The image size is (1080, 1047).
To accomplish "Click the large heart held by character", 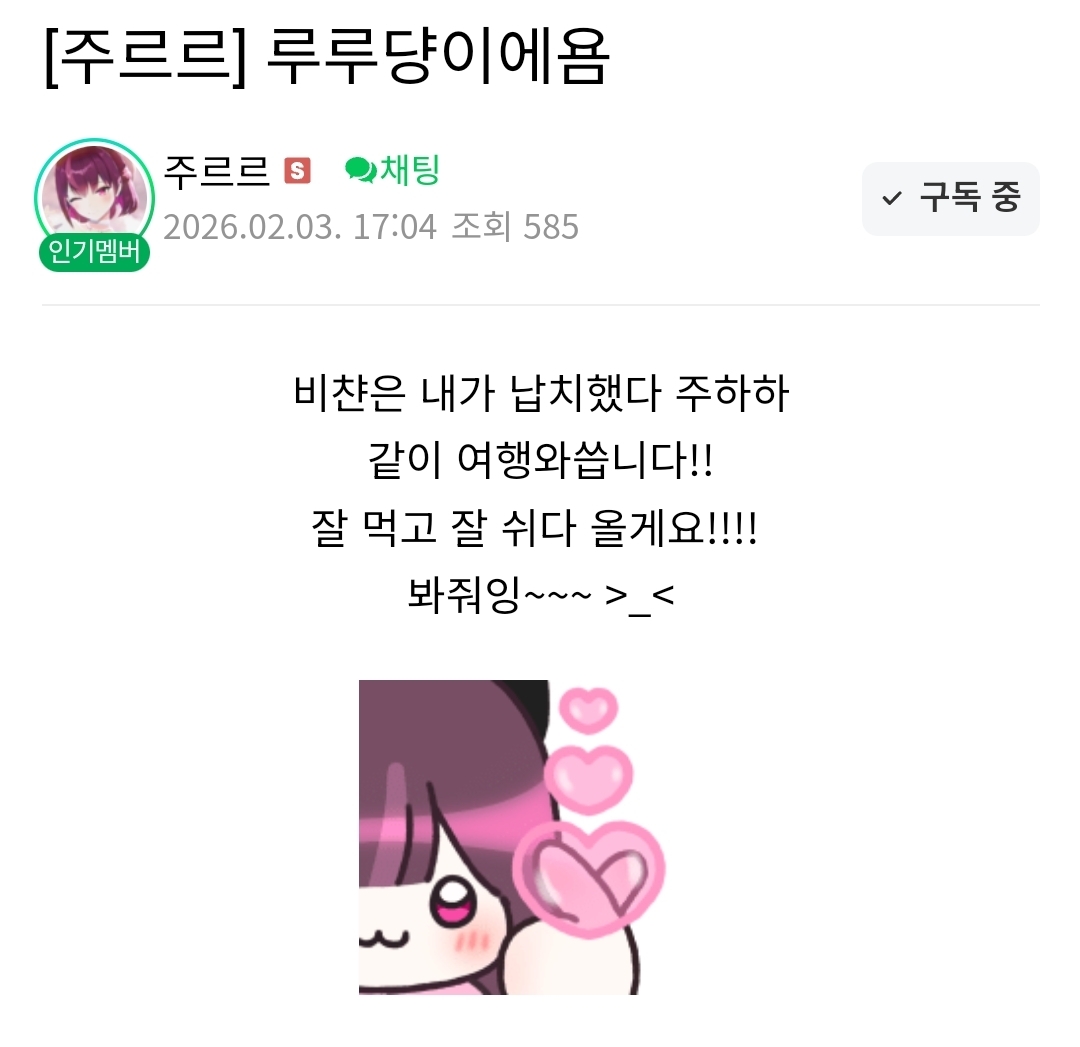I will pos(590,879).
